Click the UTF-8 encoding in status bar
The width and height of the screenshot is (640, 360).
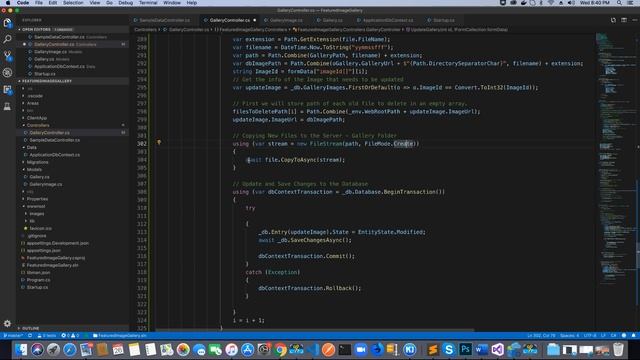(x=590, y=336)
